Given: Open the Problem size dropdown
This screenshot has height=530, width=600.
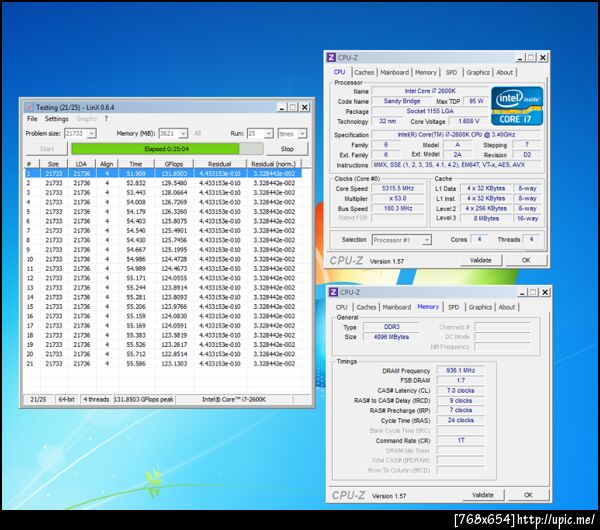Looking at the screenshot, I should 91,134.
